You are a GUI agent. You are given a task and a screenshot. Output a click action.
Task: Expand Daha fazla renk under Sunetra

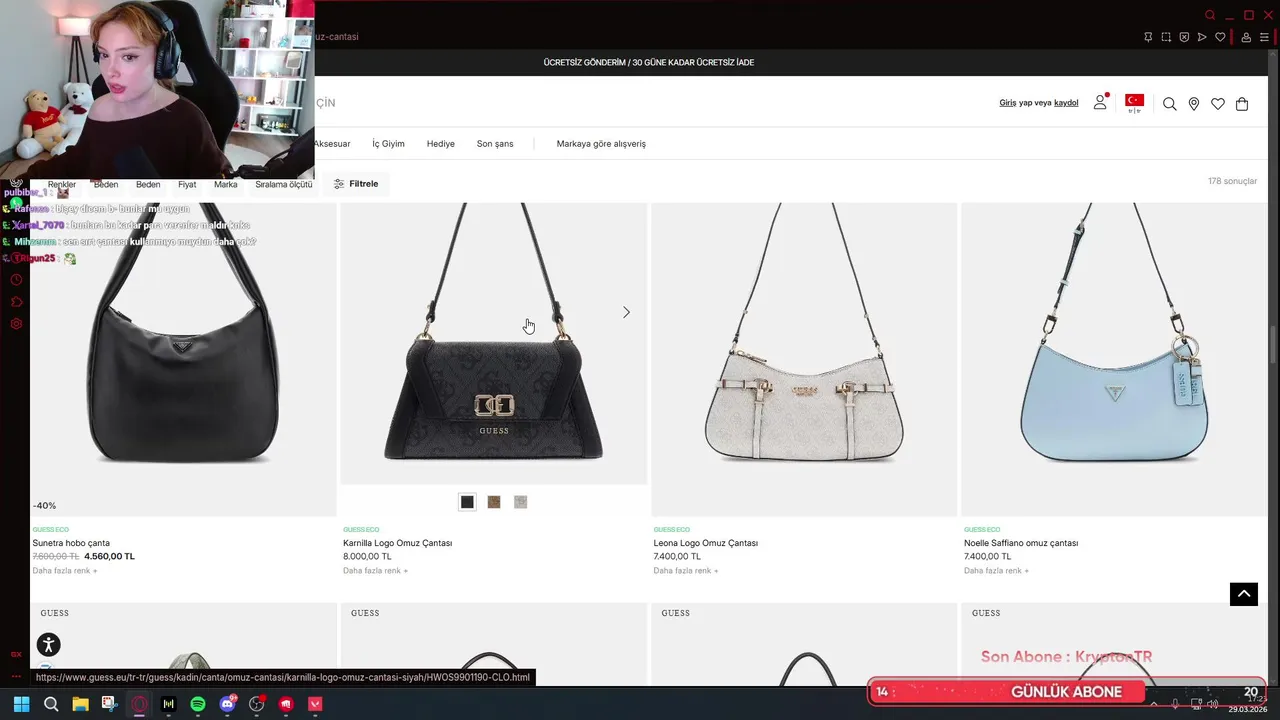point(65,571)
